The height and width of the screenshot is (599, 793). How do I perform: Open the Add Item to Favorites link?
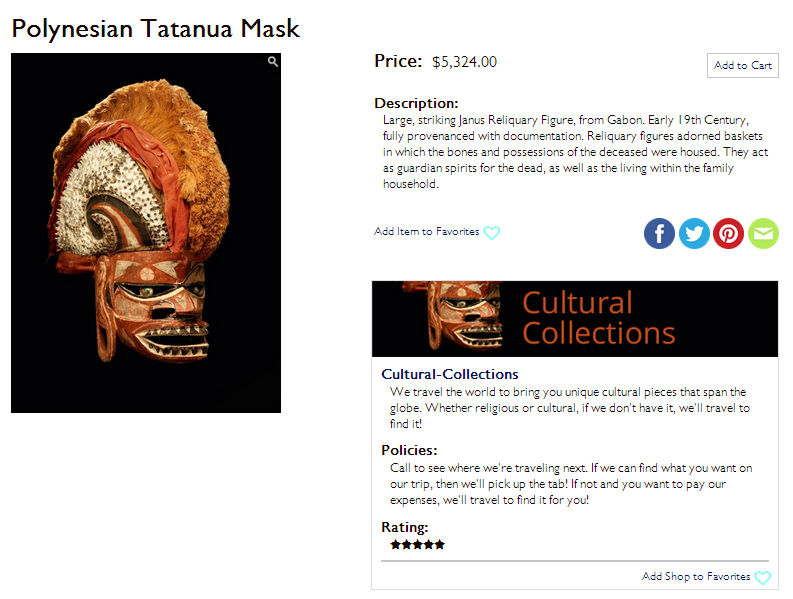point(426,232)
